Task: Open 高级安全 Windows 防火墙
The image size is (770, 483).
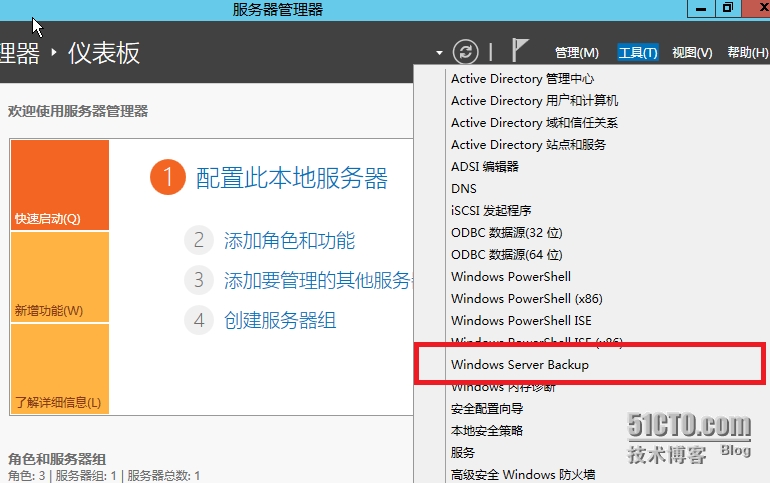Action: pyautogui.click(x=523, y=475)
